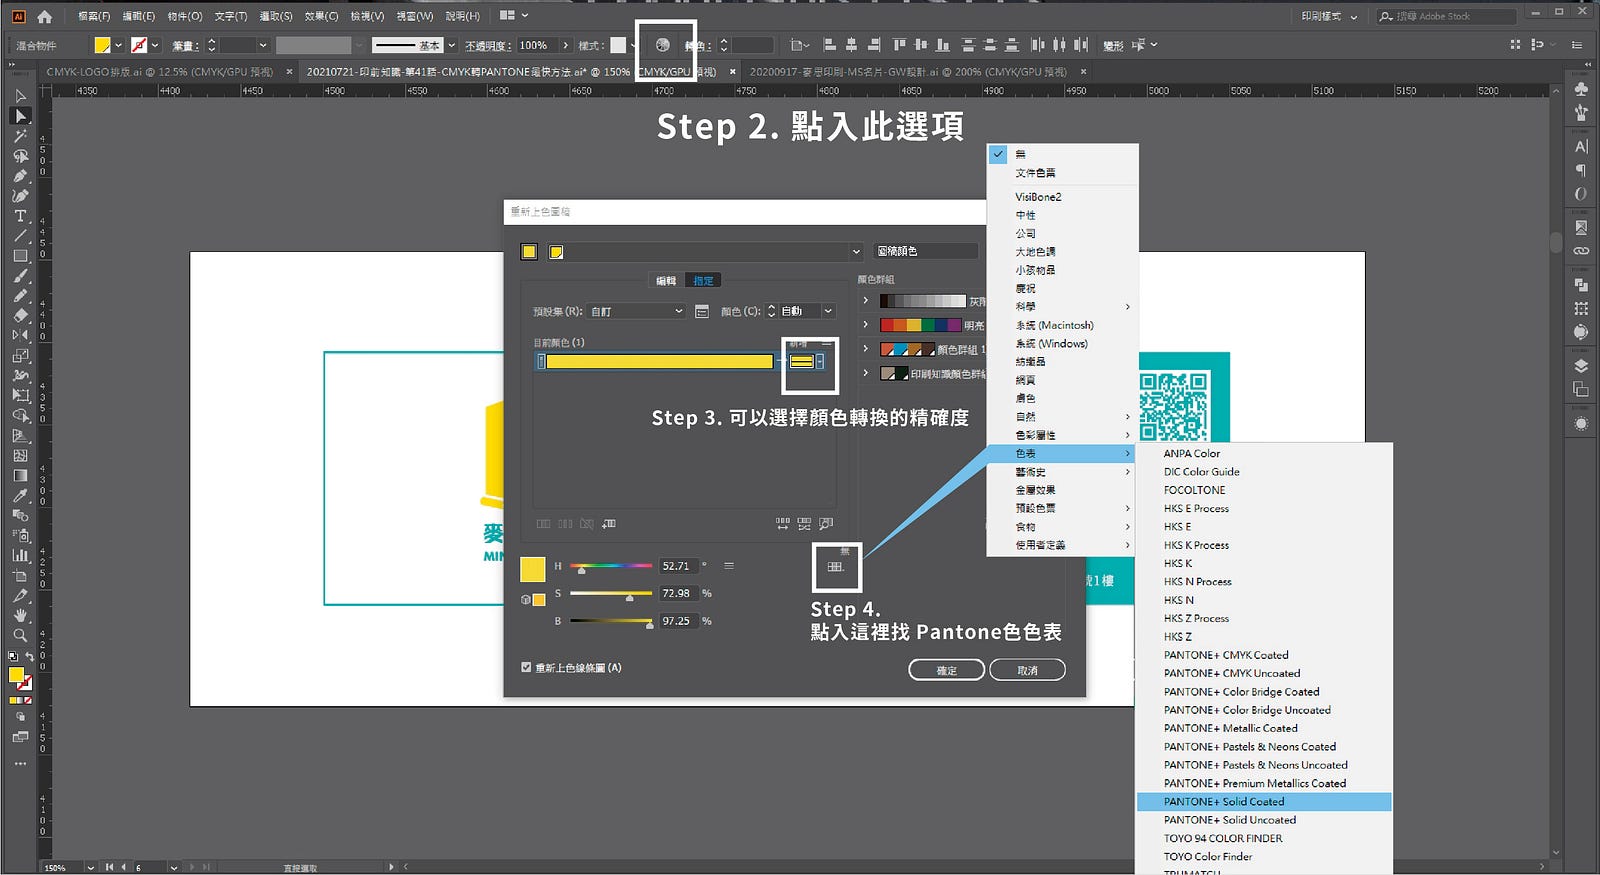Select the Selection tool arrow
This screenshot has height=875, width=1600.
(x=20, y=96)
